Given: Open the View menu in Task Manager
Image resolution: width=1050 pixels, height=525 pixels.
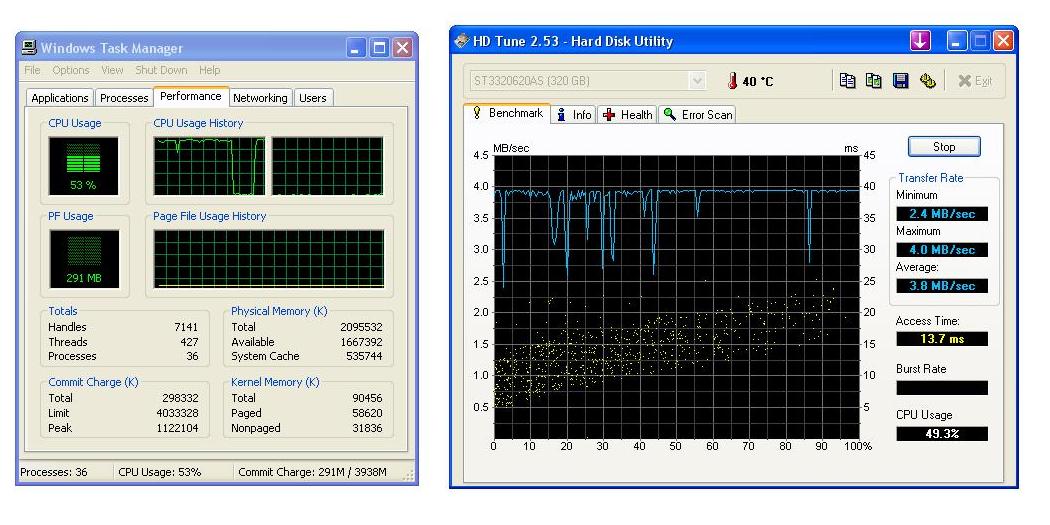Looking at the screenshot, I should (x=112, y=70).
